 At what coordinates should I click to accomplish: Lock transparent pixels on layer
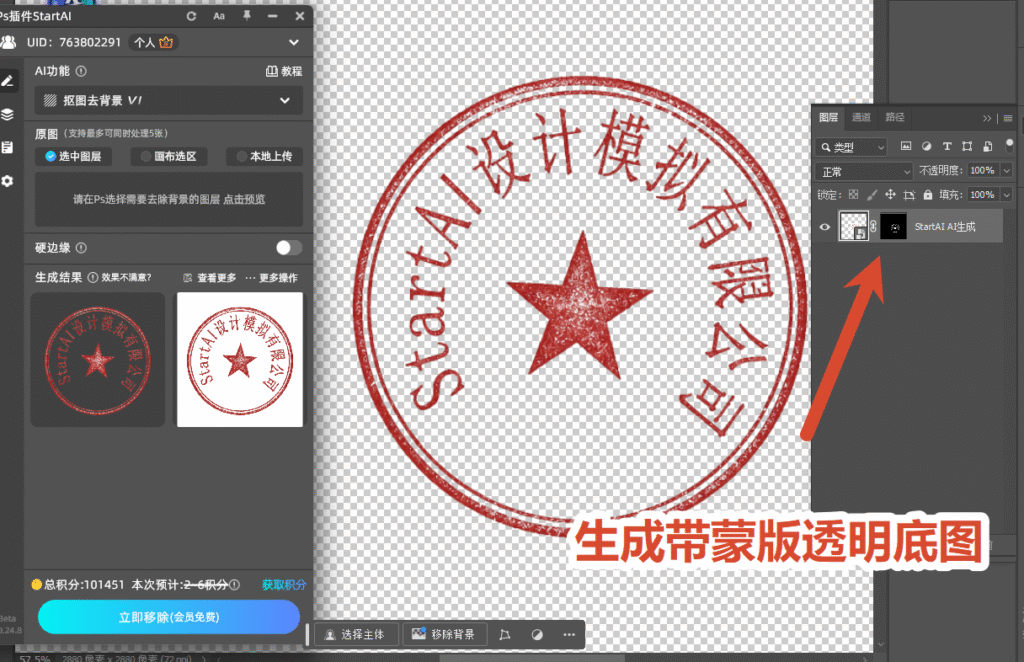click(854, 195)
